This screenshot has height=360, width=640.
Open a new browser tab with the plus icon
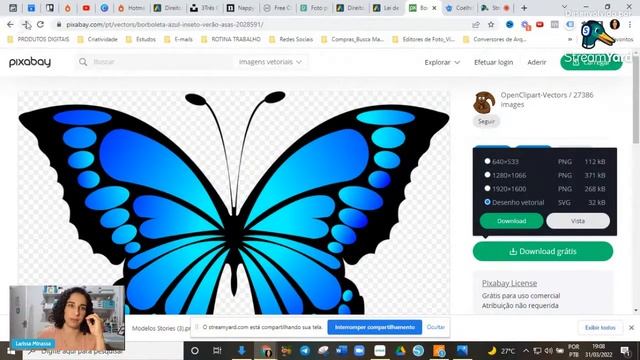(524, 8)
